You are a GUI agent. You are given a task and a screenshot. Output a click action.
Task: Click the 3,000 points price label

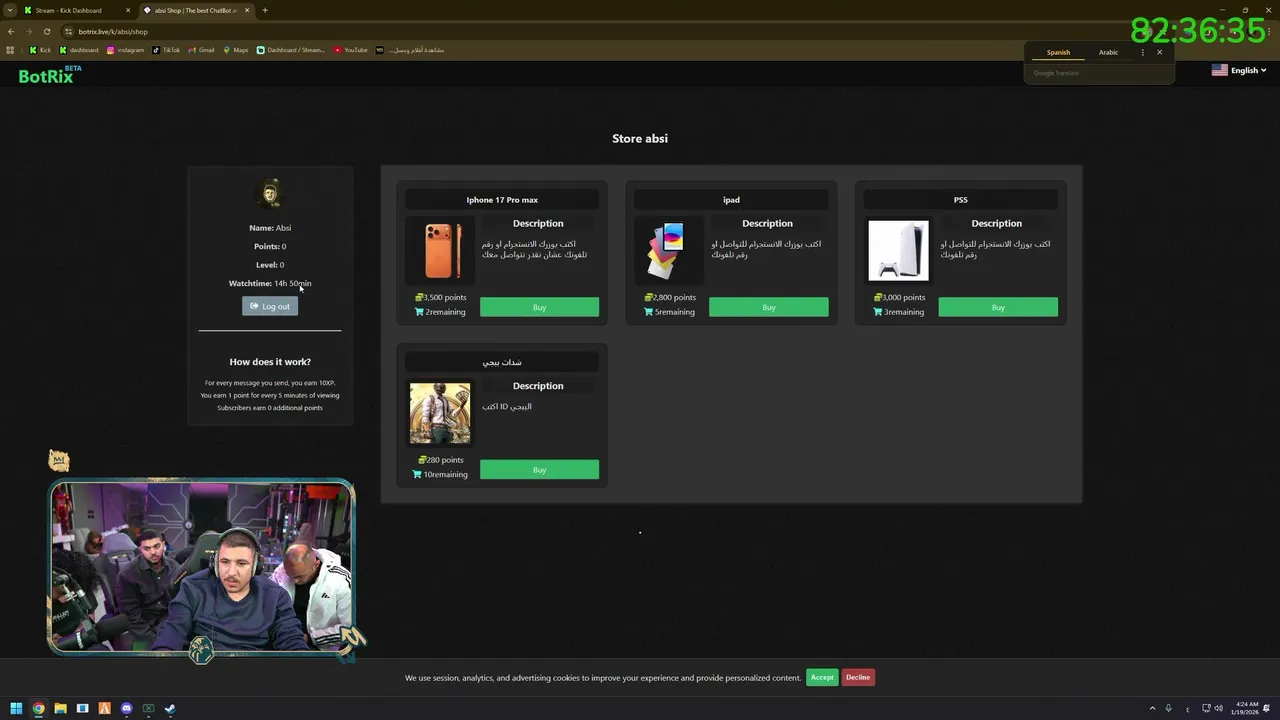tap(900, 297)
